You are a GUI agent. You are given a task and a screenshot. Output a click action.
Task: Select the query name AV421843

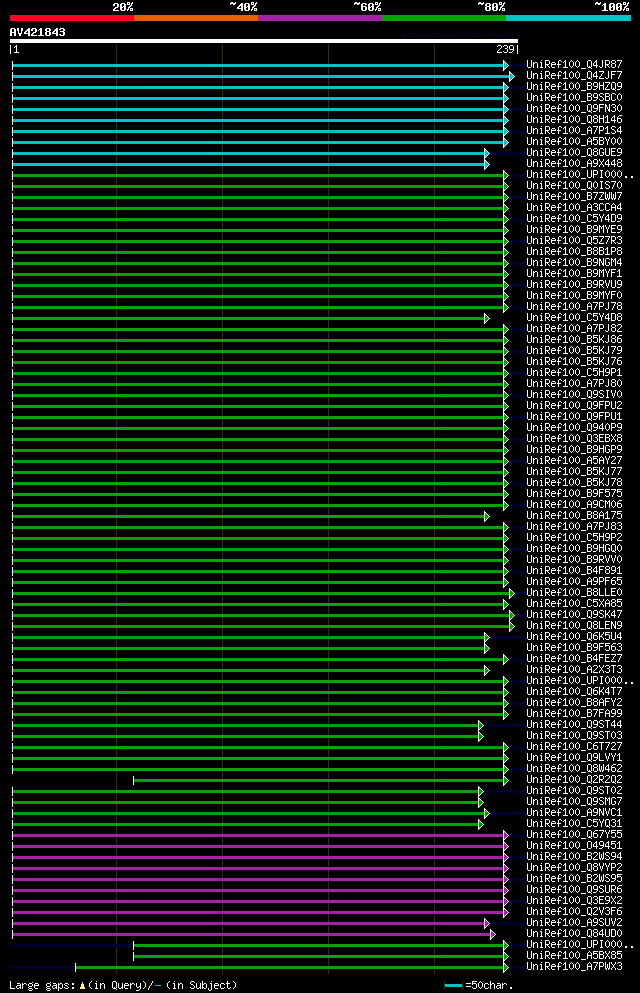(37, 32)
